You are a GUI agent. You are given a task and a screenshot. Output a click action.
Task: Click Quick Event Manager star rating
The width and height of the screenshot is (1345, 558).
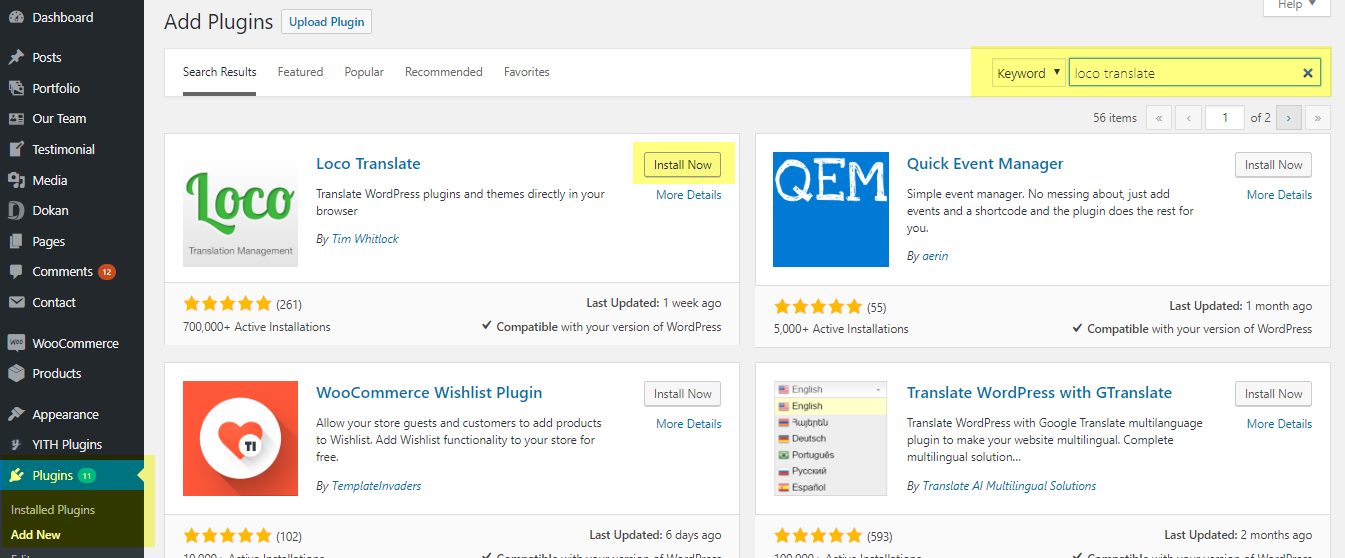click(817, 307)
